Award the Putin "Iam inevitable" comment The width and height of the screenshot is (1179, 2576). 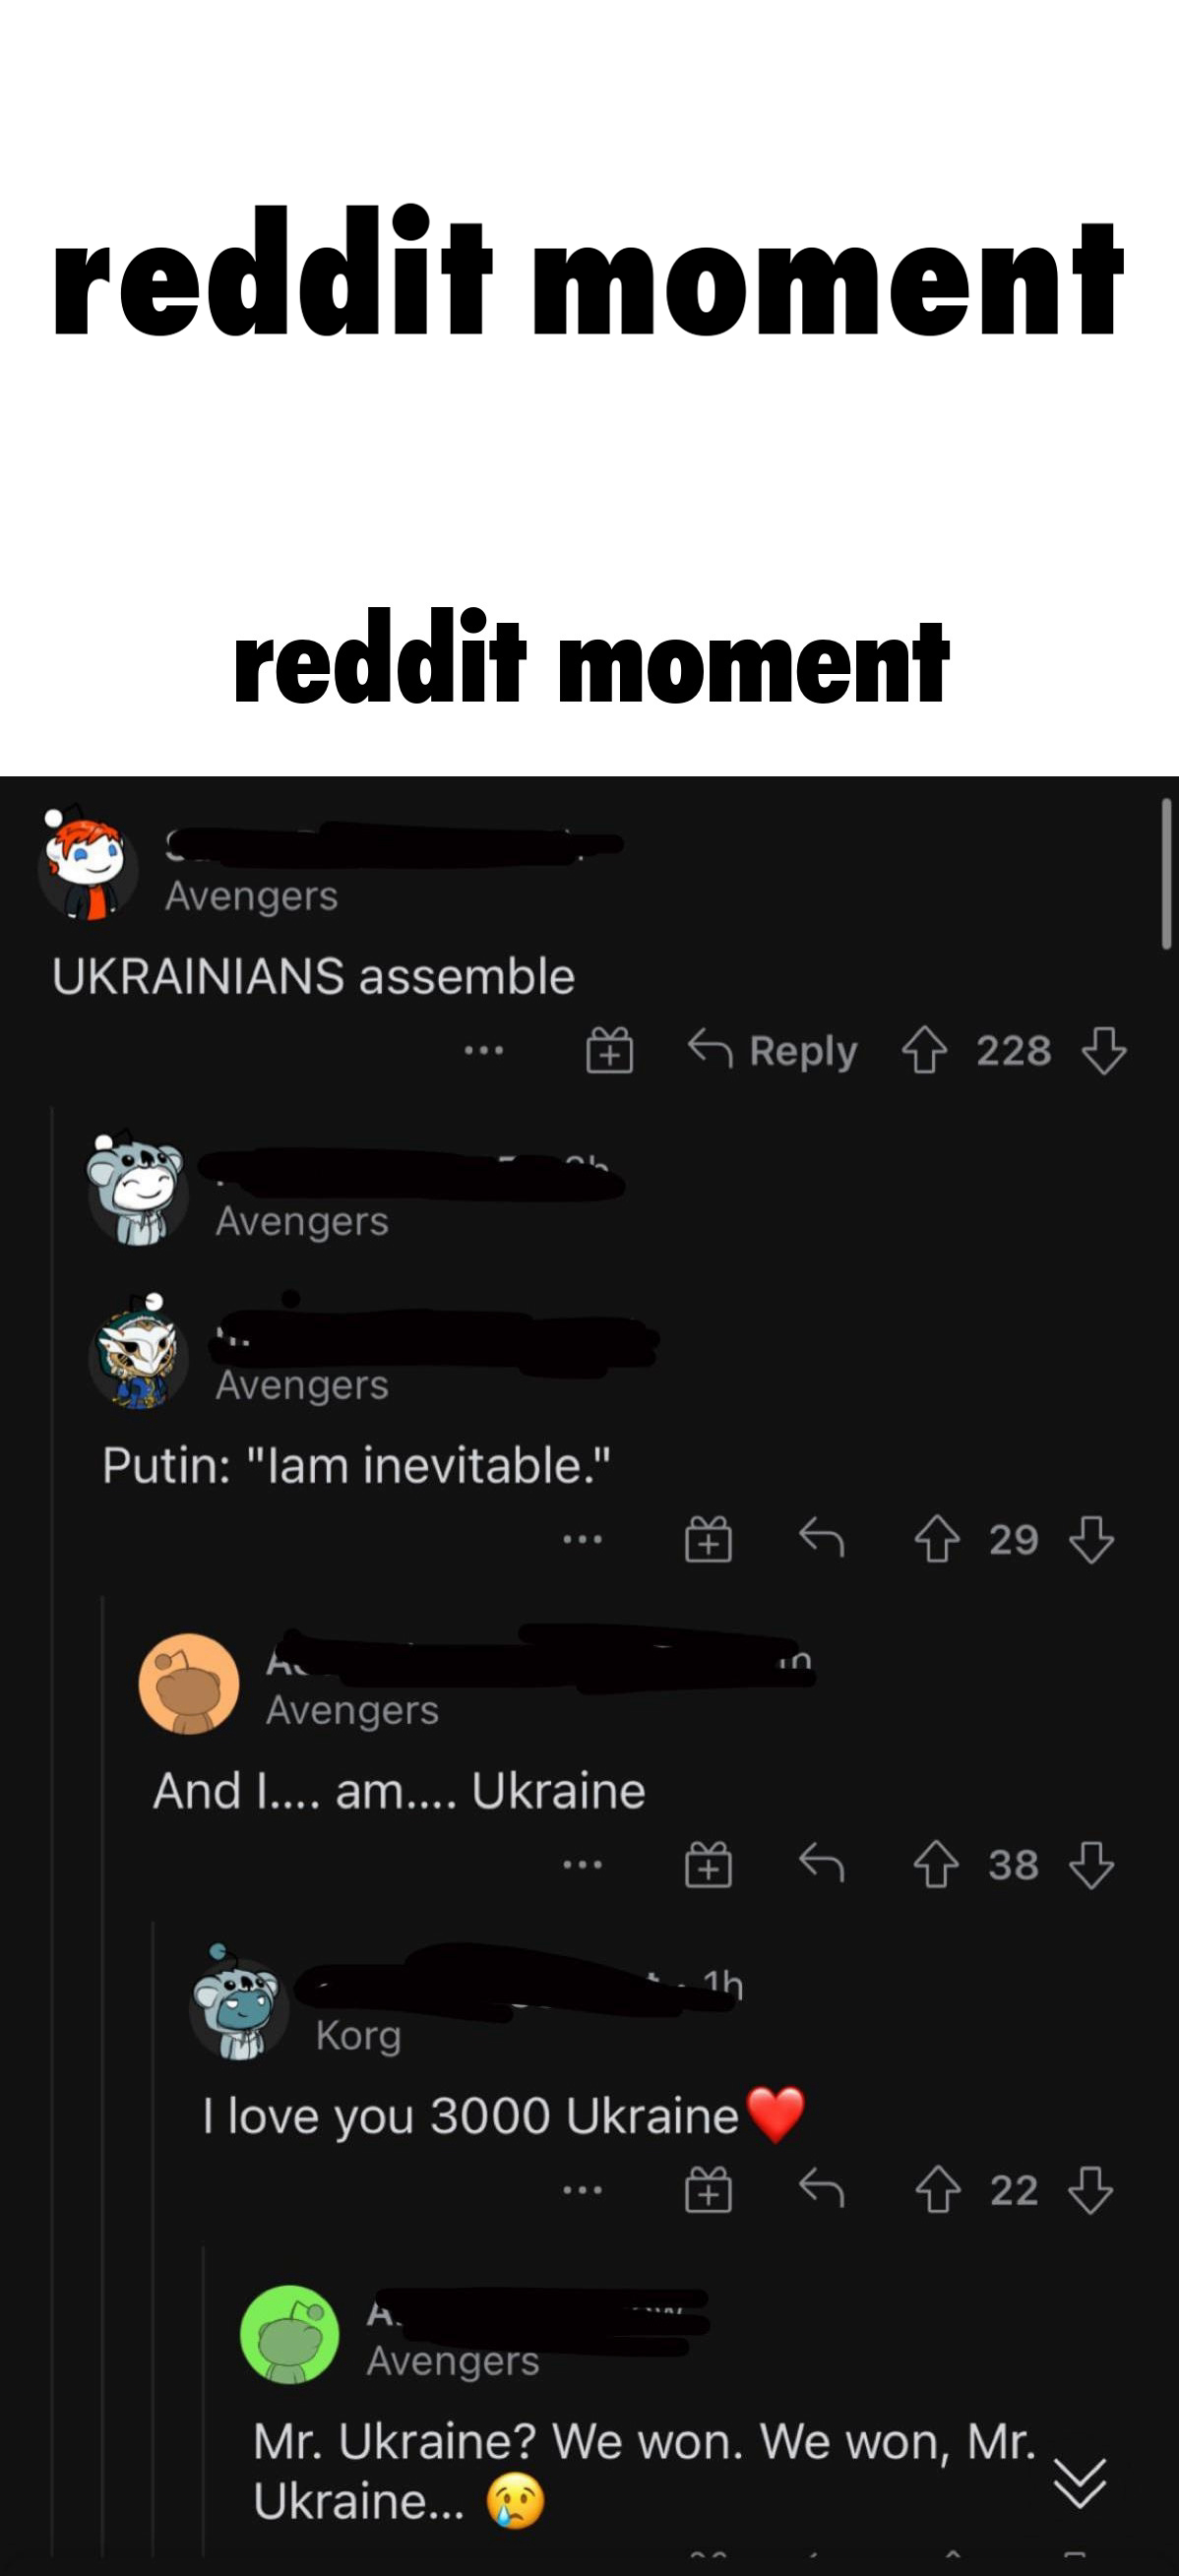coord(708,1540)
